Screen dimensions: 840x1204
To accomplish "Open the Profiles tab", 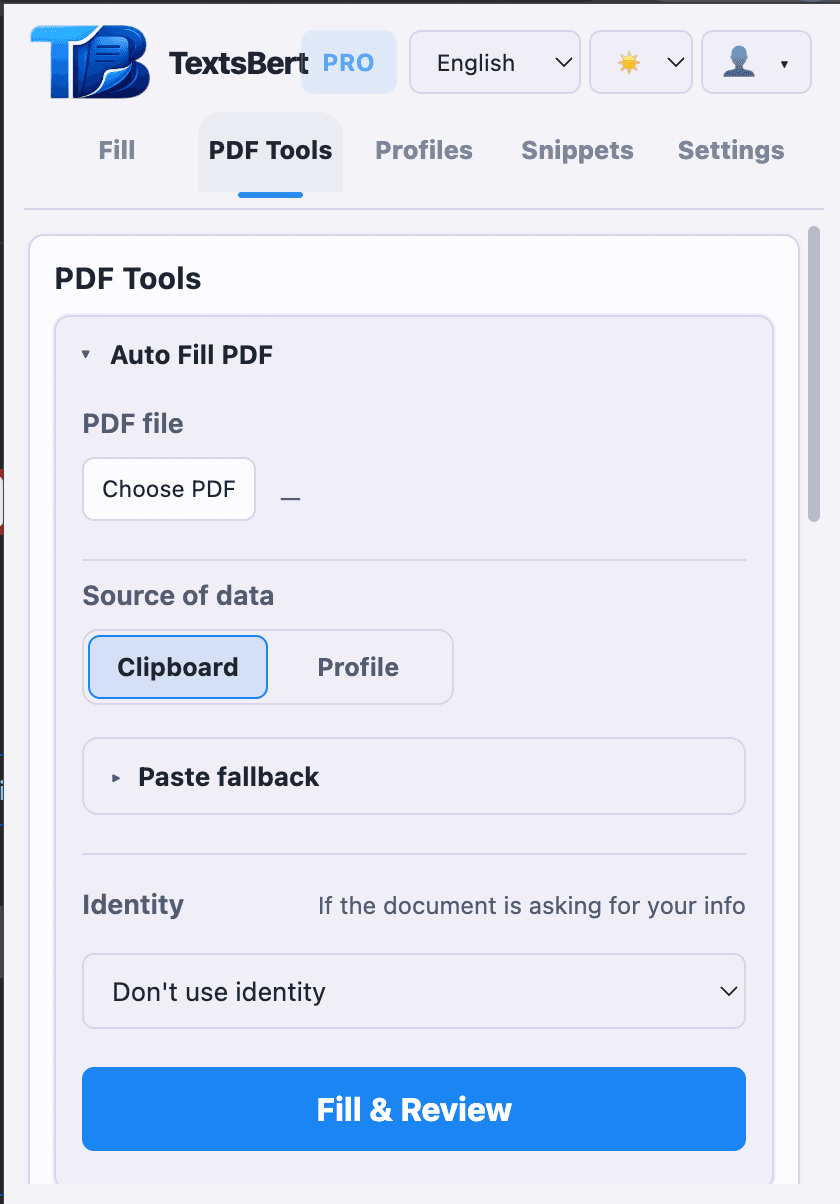I will coord(423,150).
